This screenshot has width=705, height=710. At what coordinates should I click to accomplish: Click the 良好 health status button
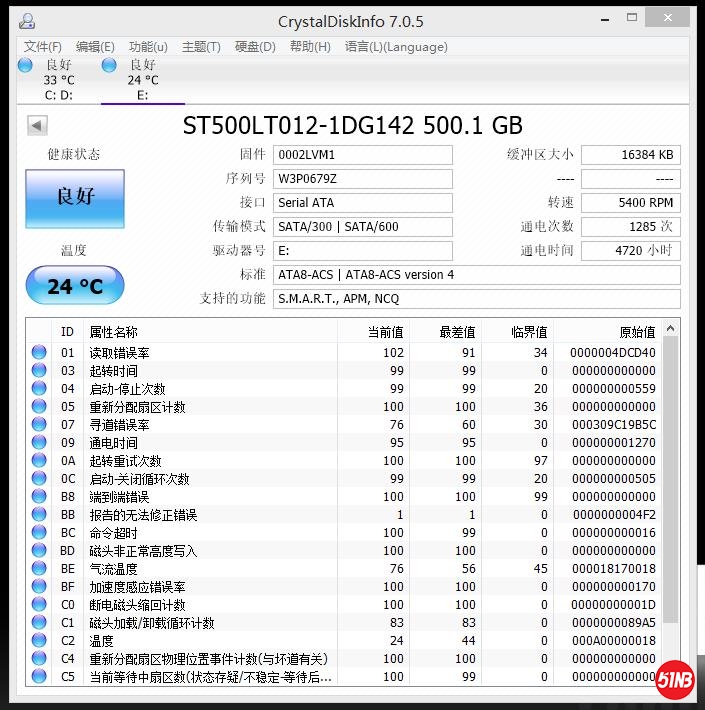pyautogui.click(x=75, y=197)
